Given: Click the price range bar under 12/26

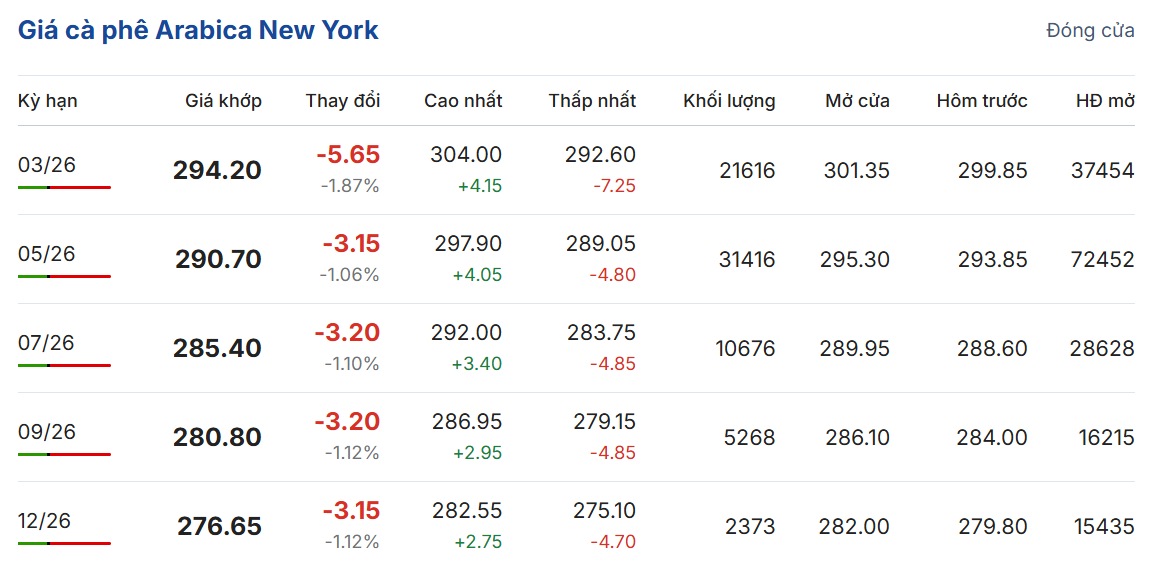Looking at the screenshot, I should (x=64, y=543).
